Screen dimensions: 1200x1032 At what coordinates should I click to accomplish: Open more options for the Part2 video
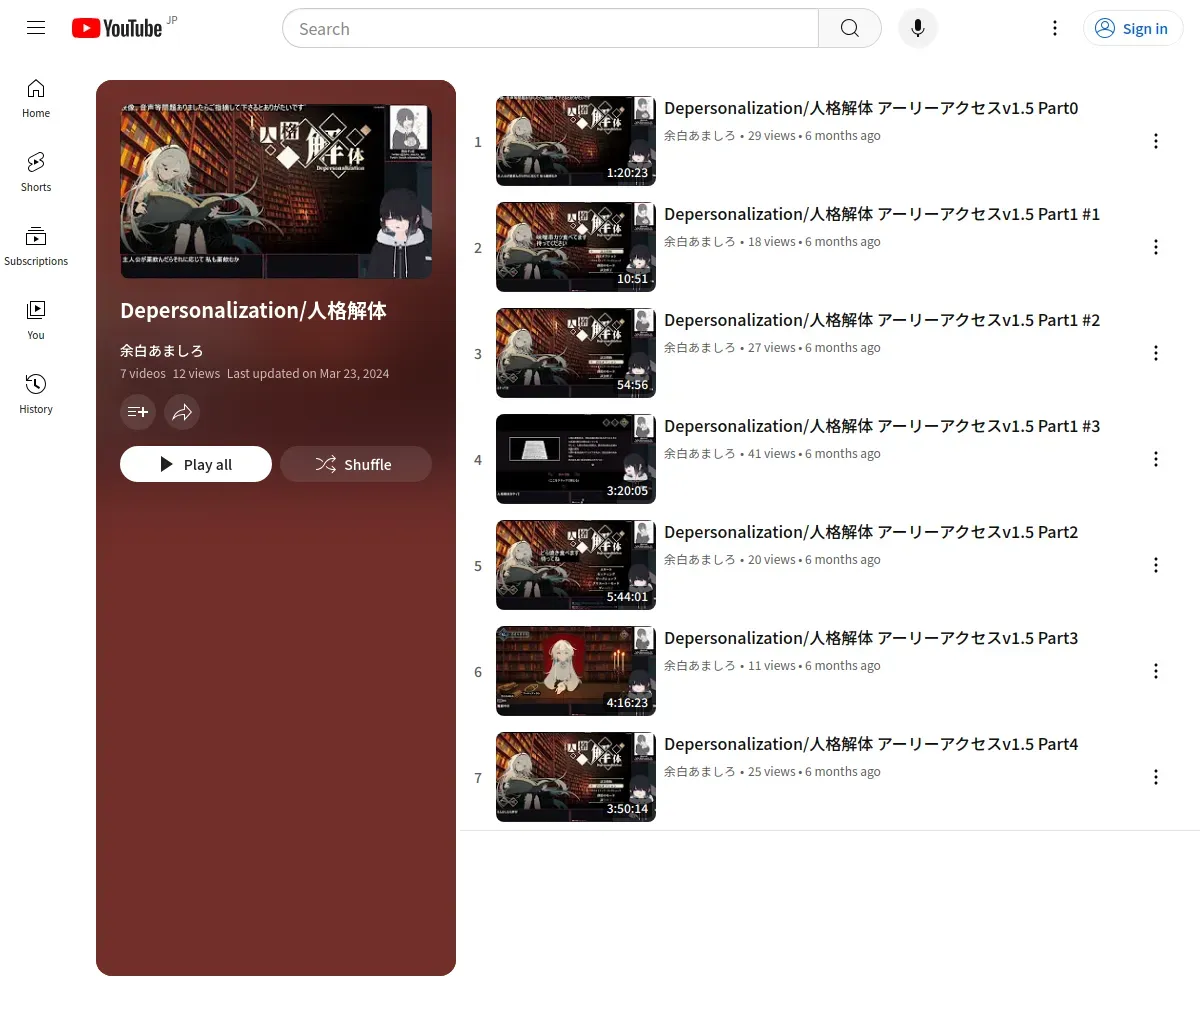point(1156,565)
